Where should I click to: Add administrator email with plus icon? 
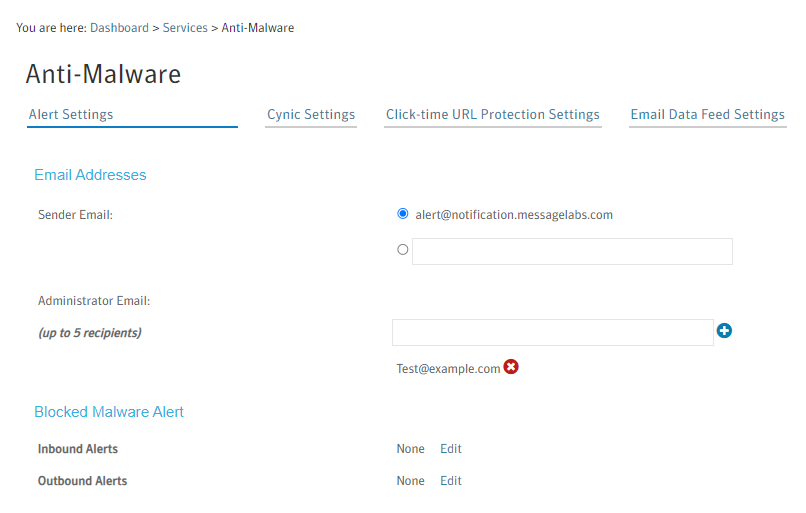click(725, 331)
